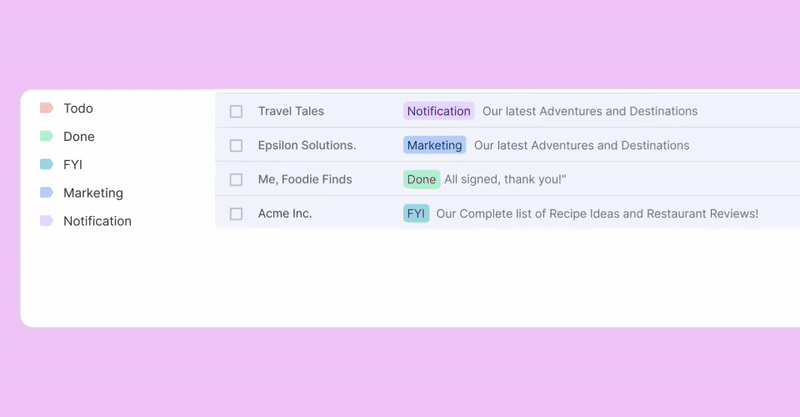Image resolution: width=800 pixels, height=417 pixels.
Task: Select Marketing label text in sidebar
Action: click(x=93, y=193)
